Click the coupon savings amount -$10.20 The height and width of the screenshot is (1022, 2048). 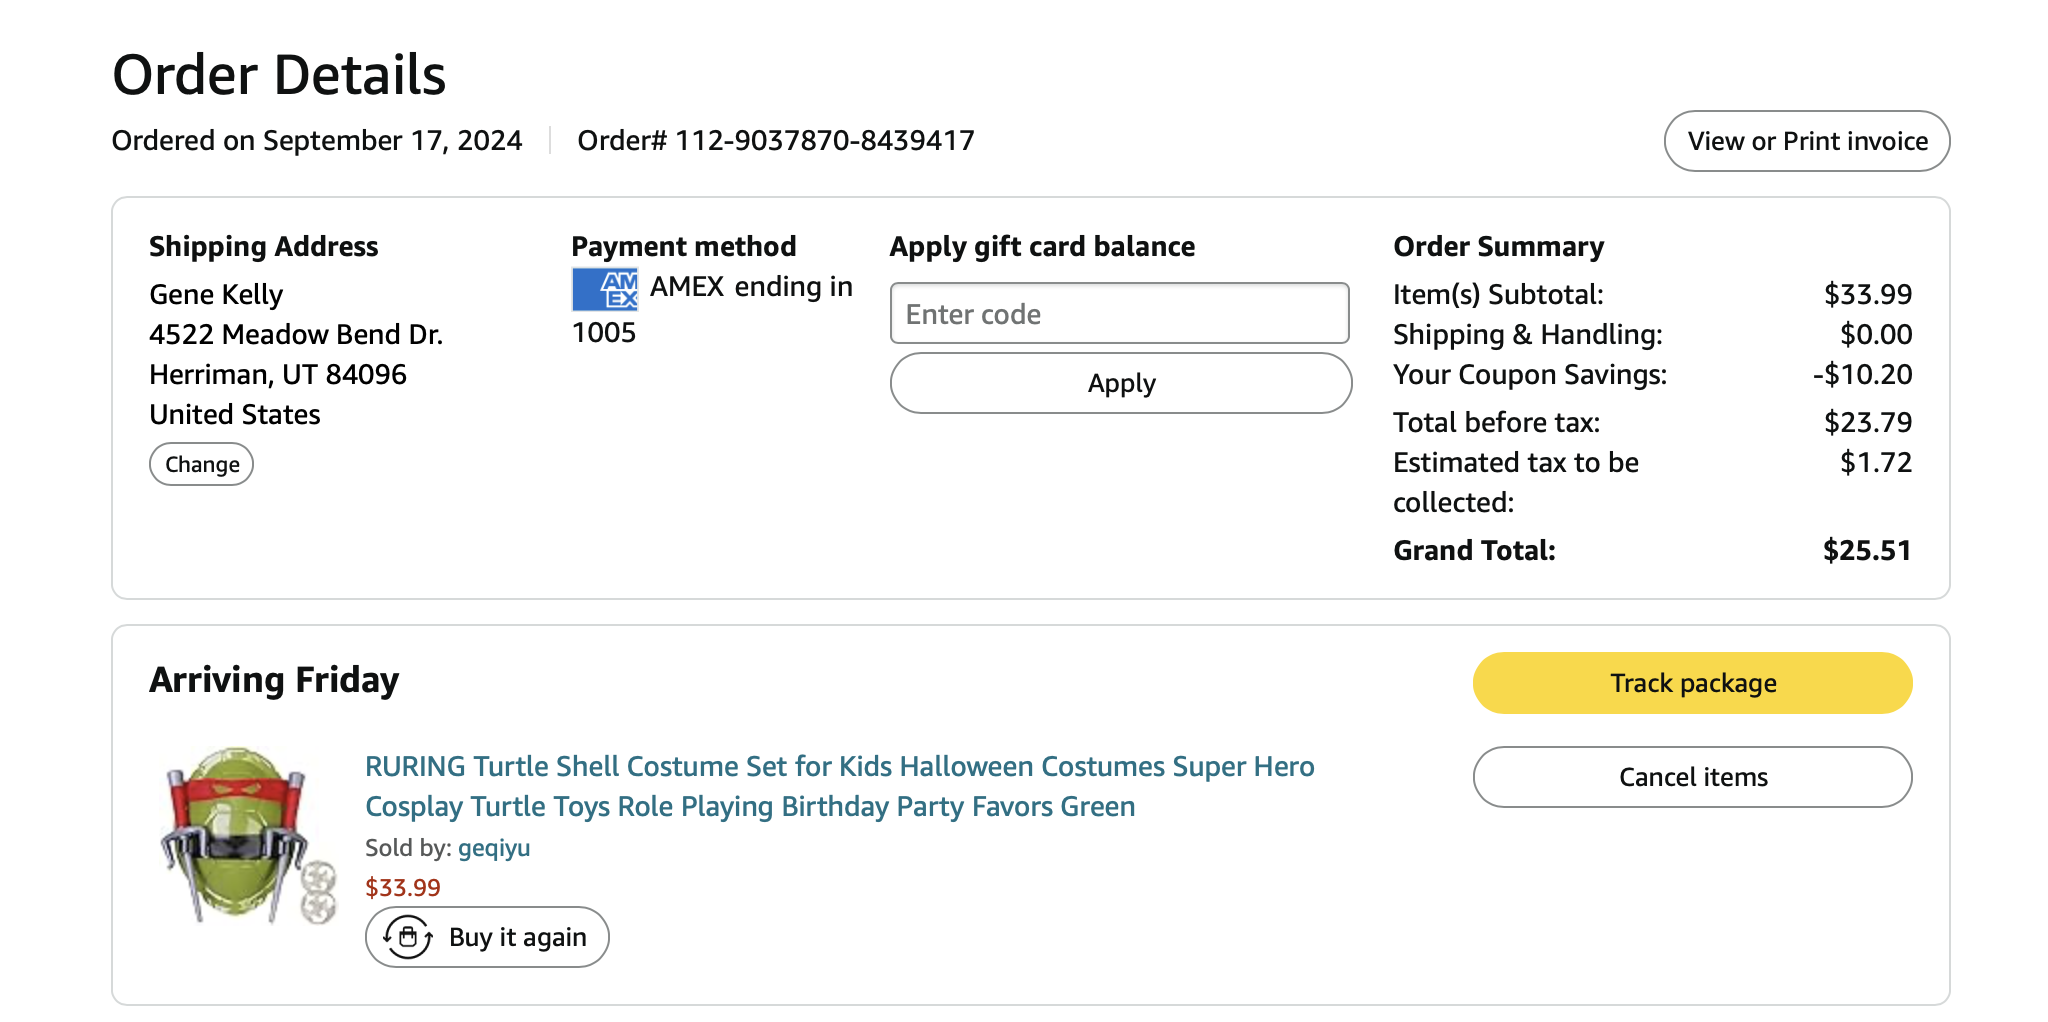(1862, 375)
